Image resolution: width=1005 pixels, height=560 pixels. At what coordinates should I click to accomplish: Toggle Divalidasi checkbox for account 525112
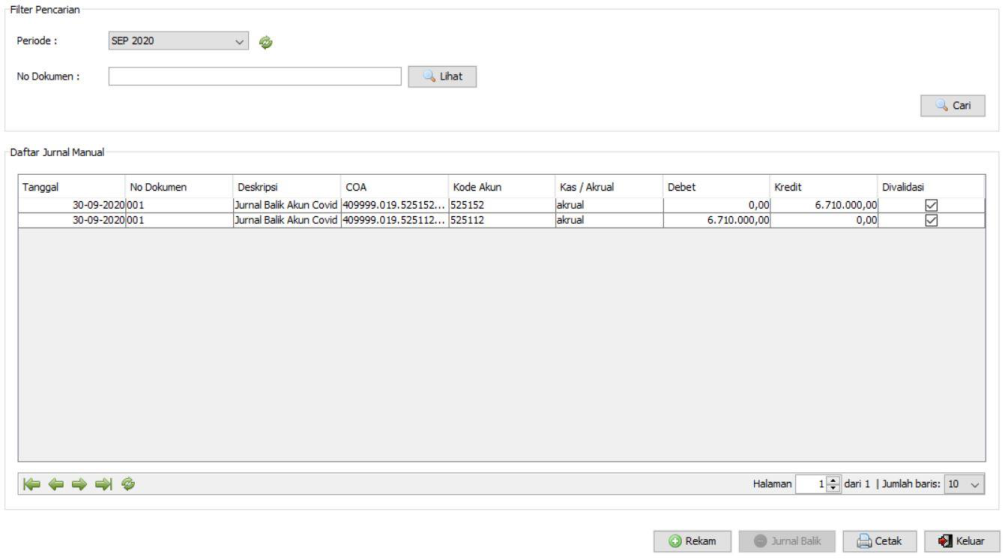click(x=932, y=221)
